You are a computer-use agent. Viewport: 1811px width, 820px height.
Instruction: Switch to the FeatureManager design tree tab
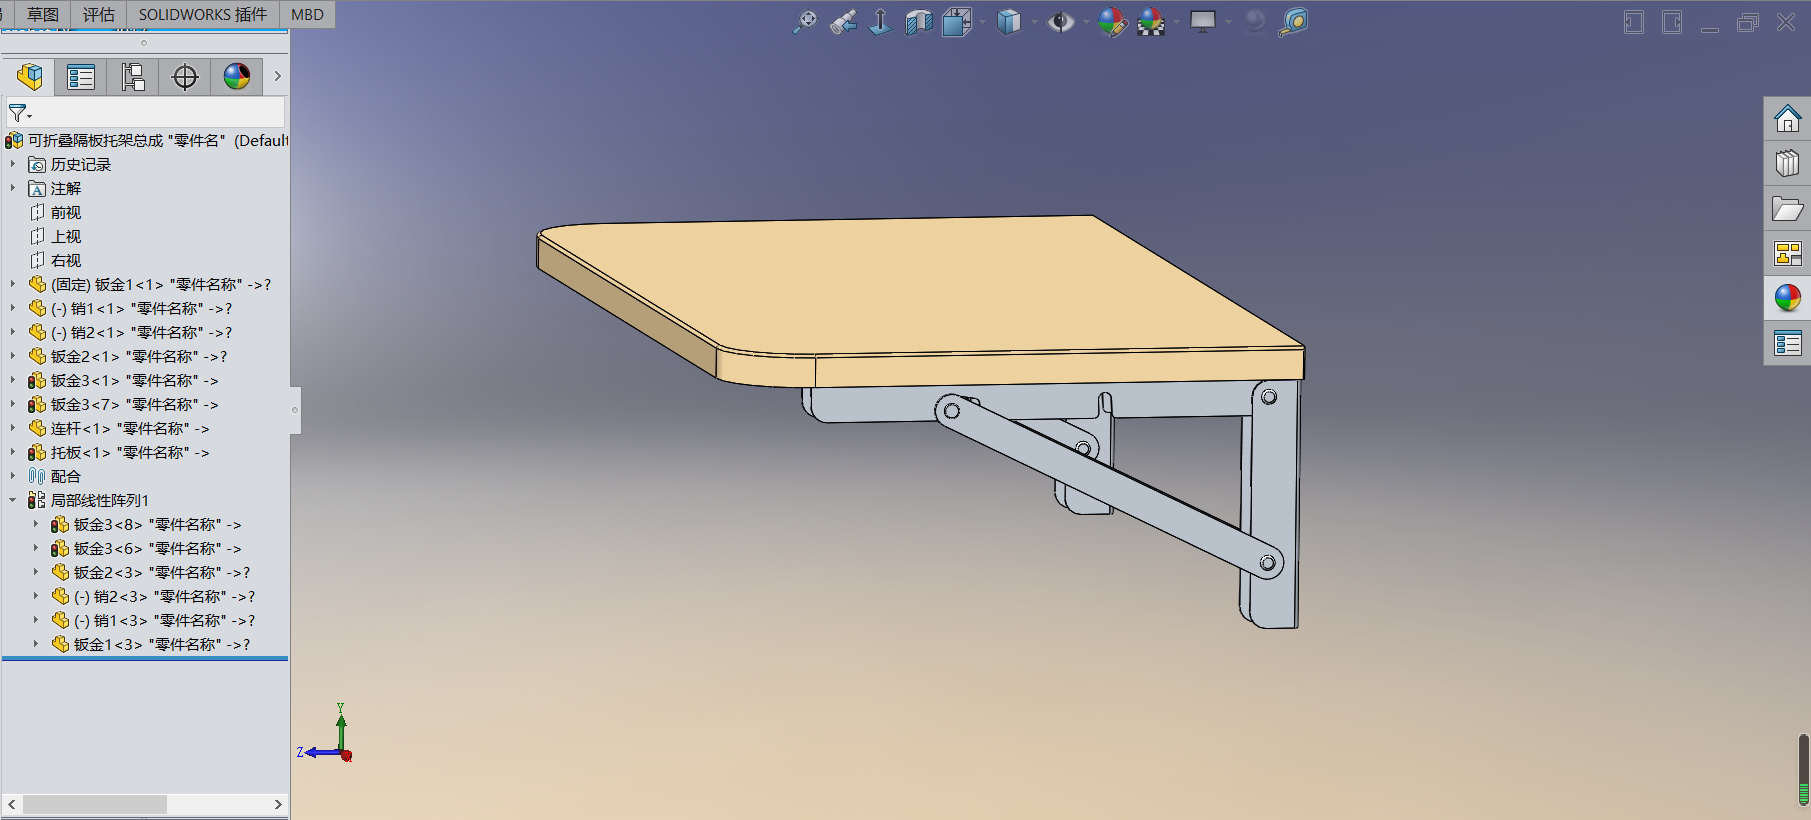[x=30, y=77]
